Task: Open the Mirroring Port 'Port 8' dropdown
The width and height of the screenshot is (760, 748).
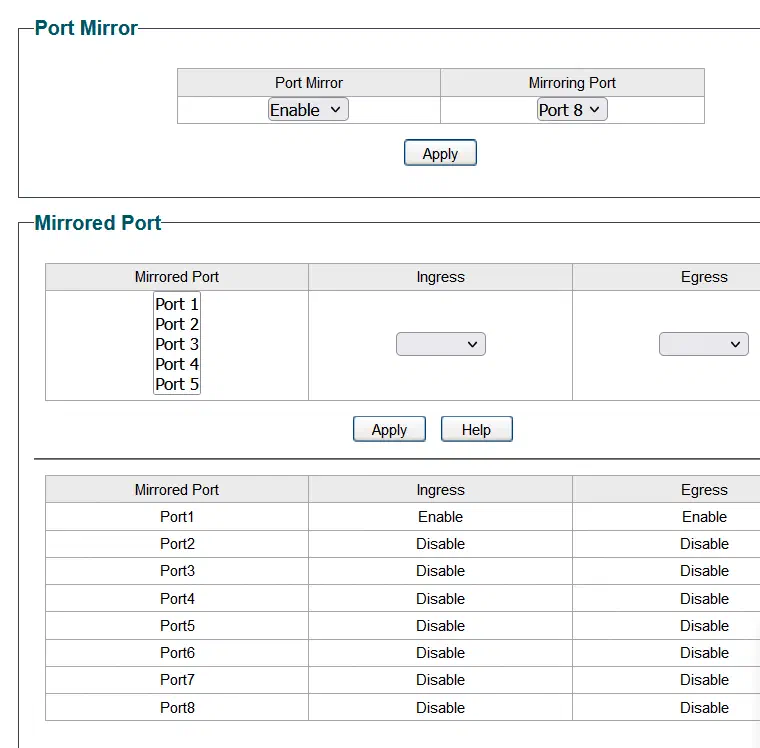Action: 571,110
